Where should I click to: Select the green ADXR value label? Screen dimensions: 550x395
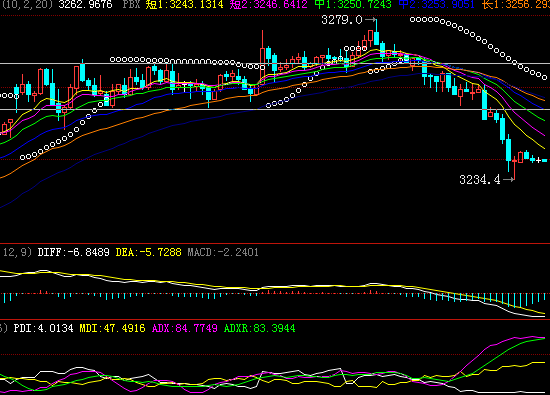(x=260, y=328)
